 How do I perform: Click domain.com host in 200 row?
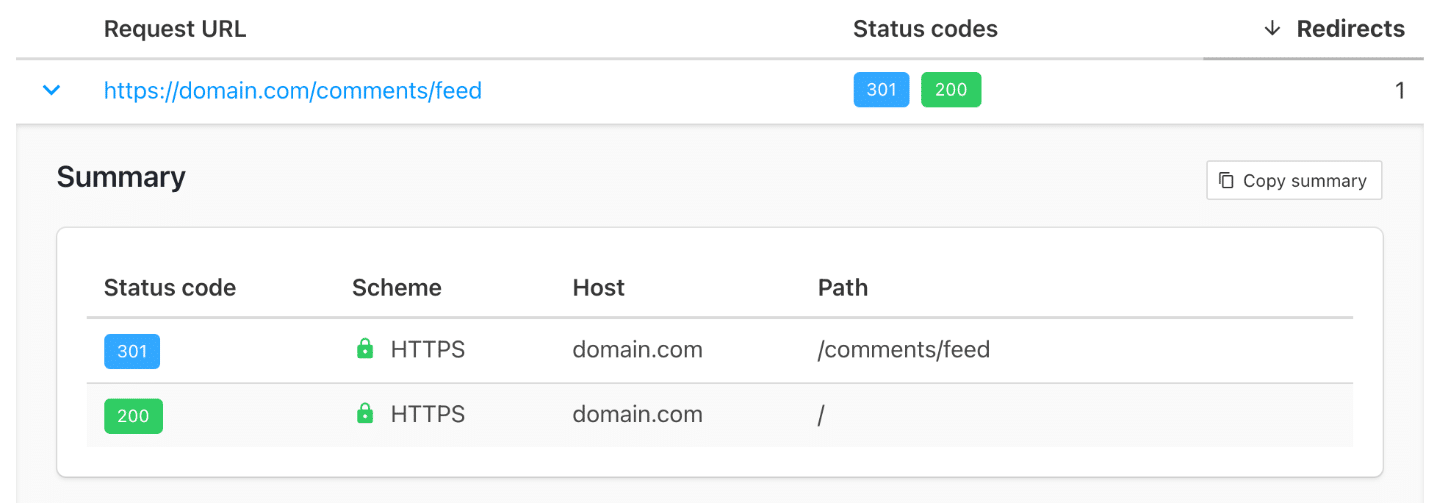[x=637, y=414]
